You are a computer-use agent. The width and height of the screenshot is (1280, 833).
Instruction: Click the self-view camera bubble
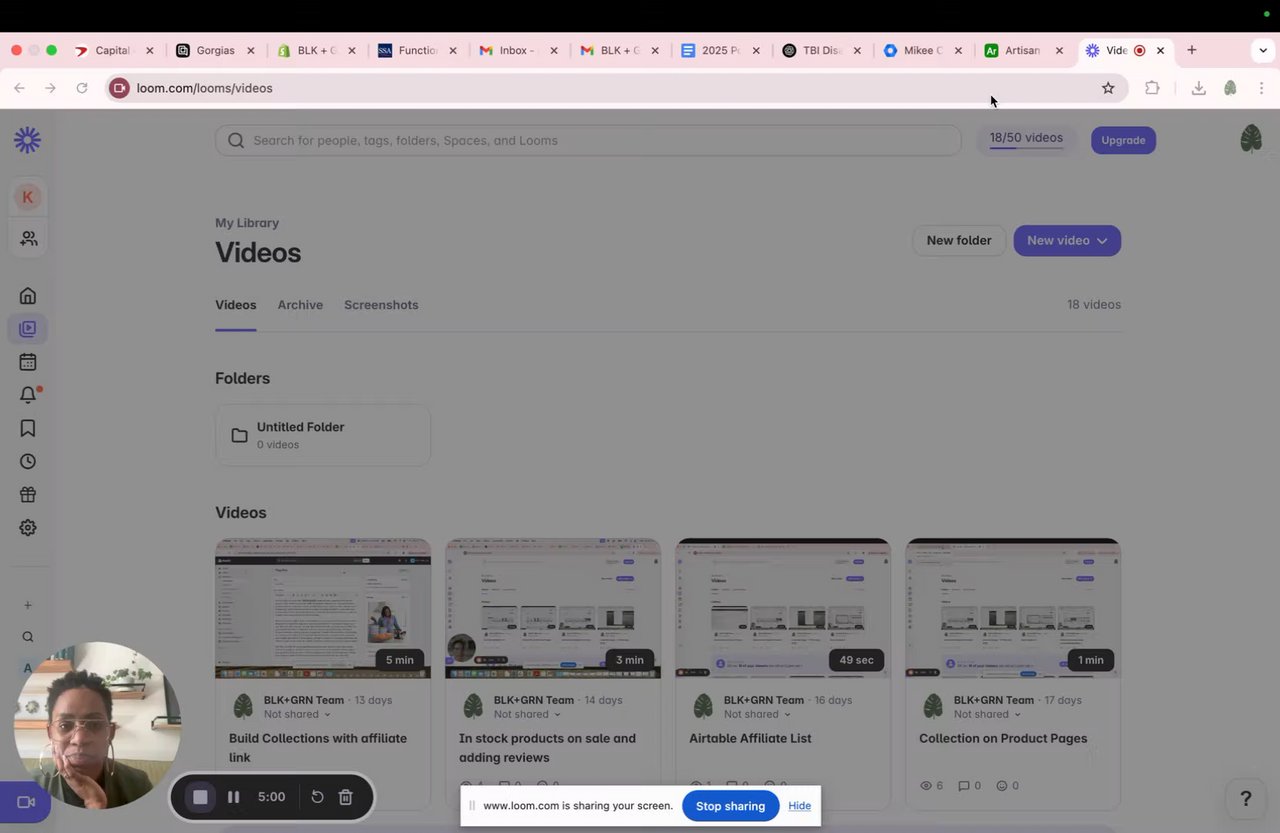[x=97, y=725]
